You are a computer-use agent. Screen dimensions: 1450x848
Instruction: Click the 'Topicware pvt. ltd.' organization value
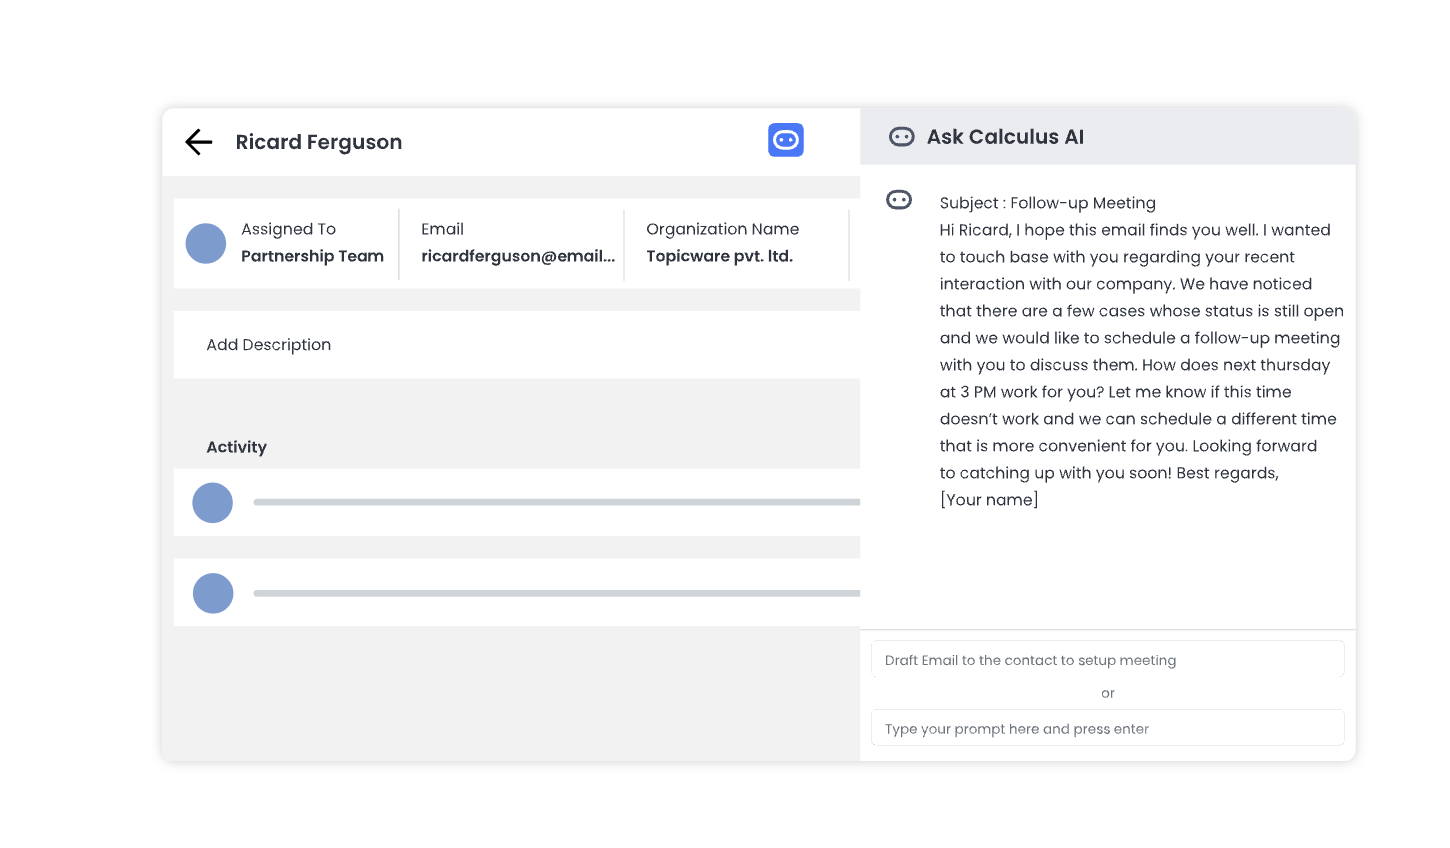coord(720,256)
